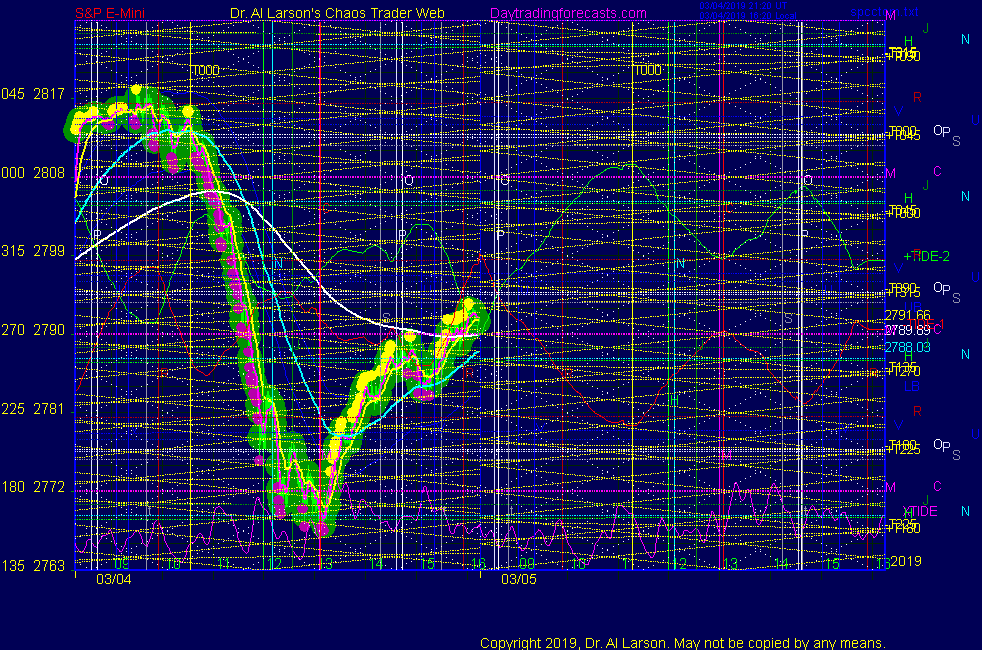The height and width of the screenshot is (650, 982).
Task: Click the cyan "2788.03" price value
Action: [x=907, y=347]
